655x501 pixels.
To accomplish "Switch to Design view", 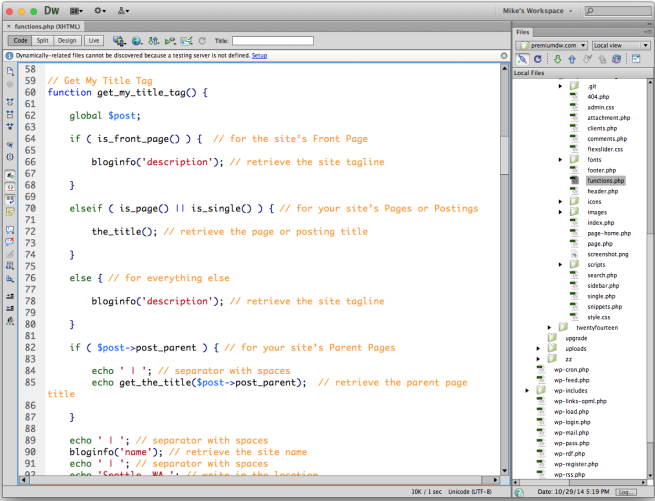I will click(67, 41).
